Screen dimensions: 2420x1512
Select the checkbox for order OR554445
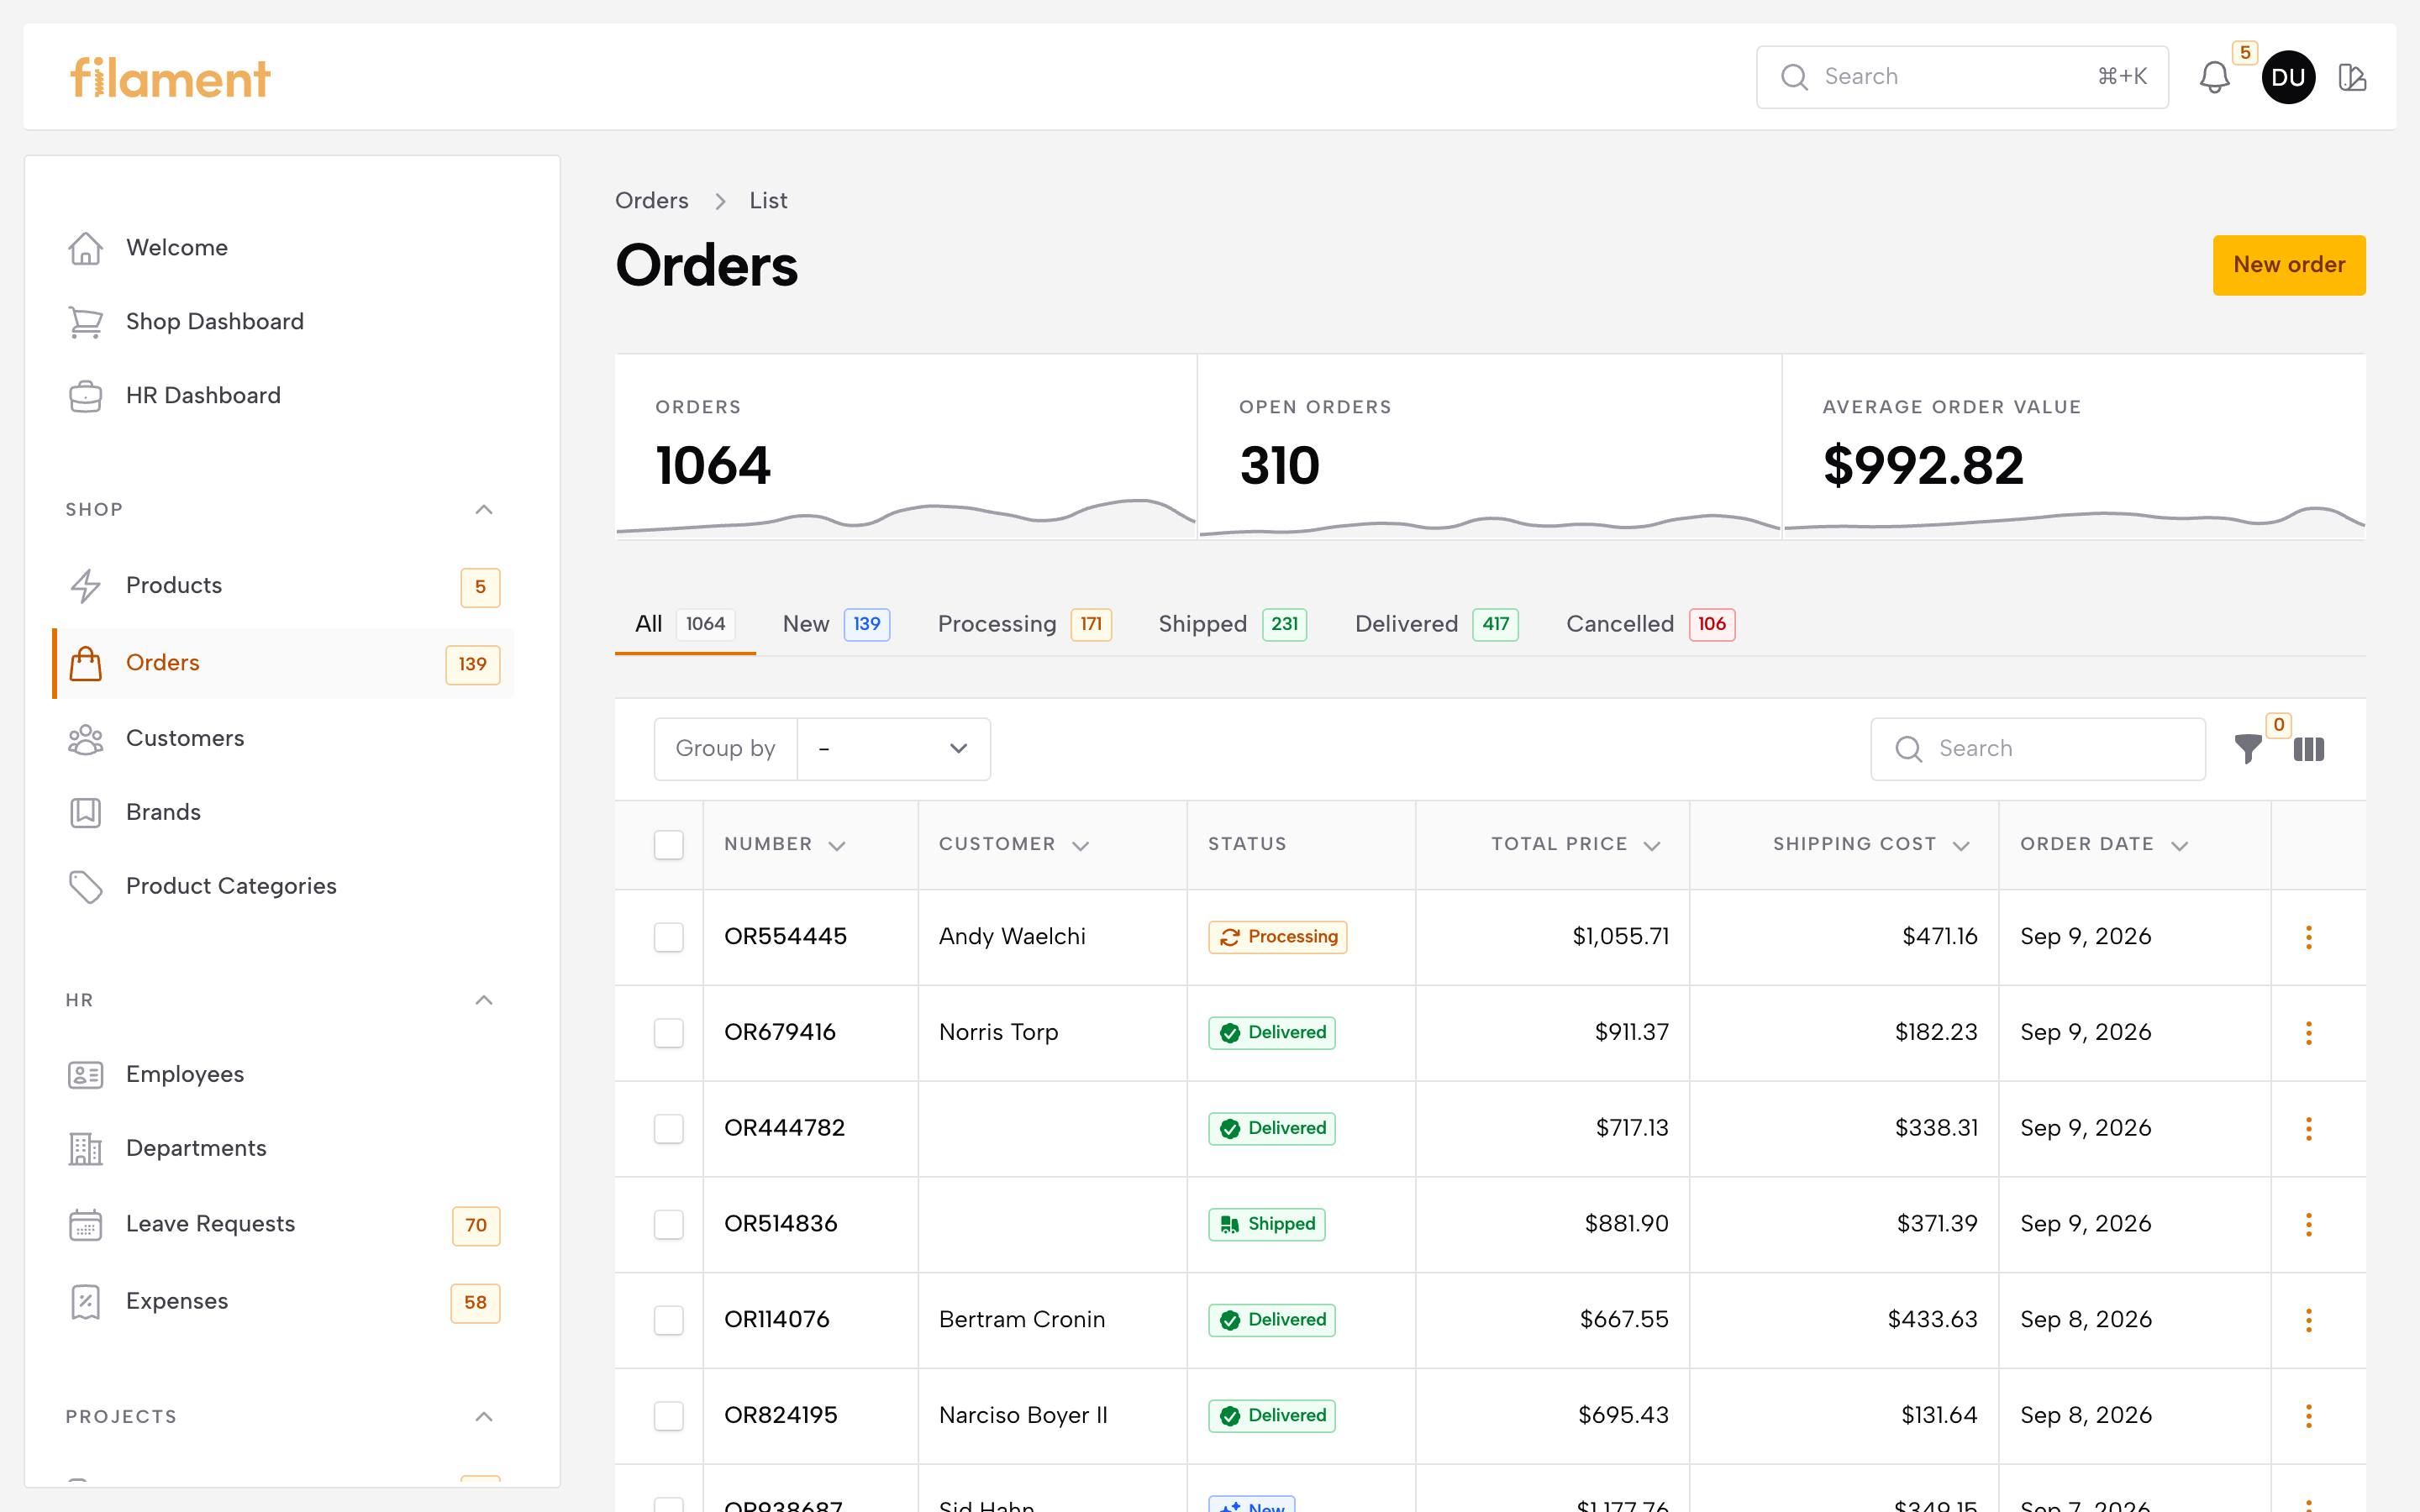click(x=668, y=937)
